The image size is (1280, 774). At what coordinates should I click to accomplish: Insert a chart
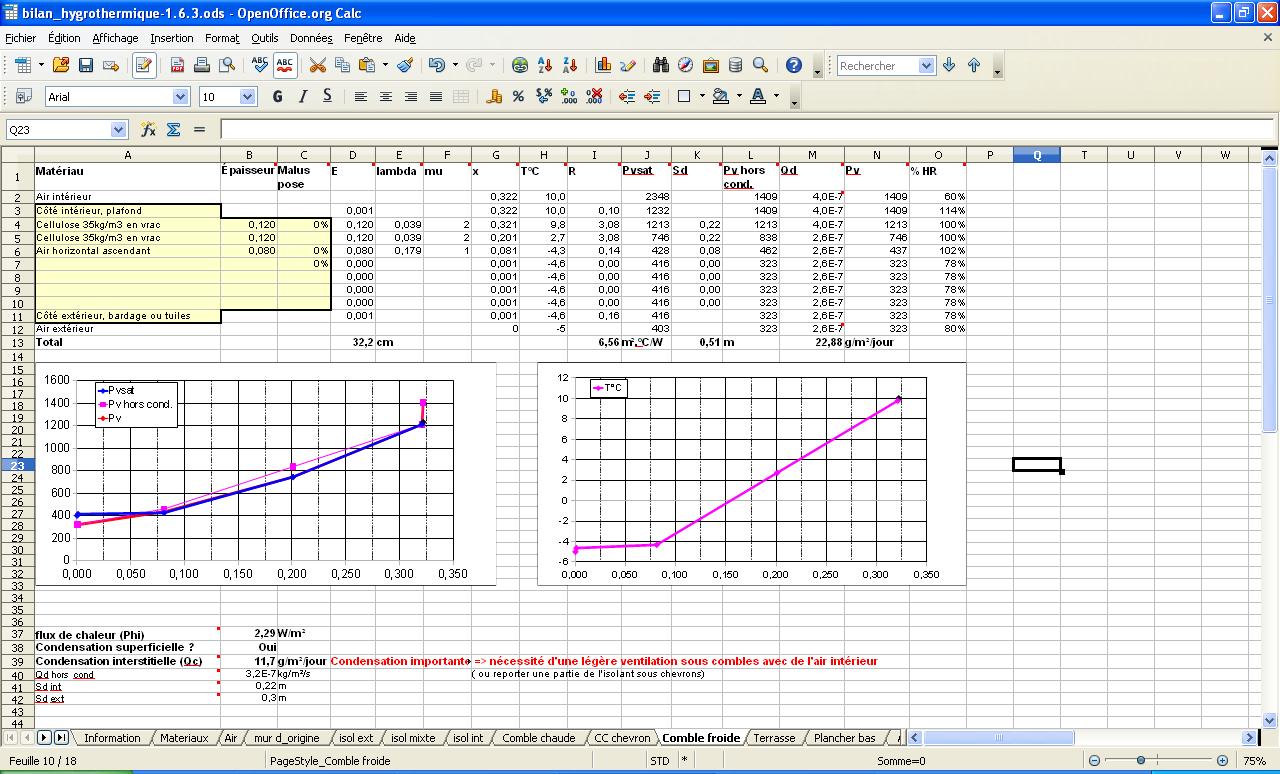pos(603,65)
